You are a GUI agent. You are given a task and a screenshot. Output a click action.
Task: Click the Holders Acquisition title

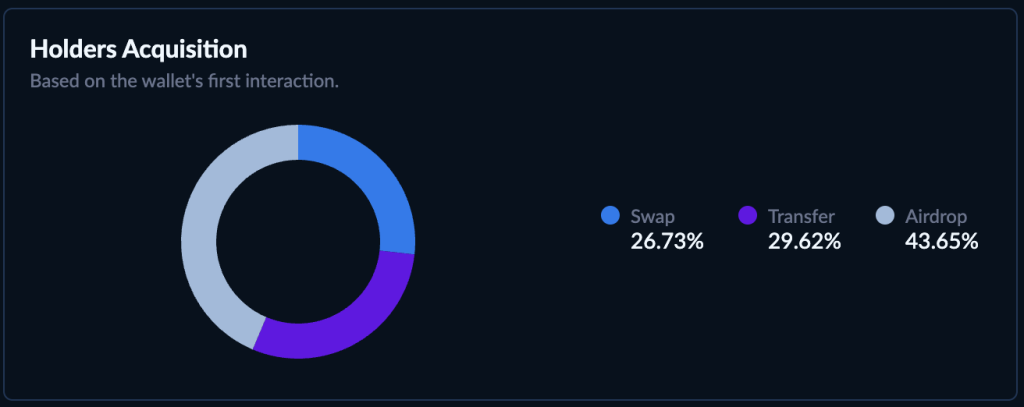click(138, 49)
